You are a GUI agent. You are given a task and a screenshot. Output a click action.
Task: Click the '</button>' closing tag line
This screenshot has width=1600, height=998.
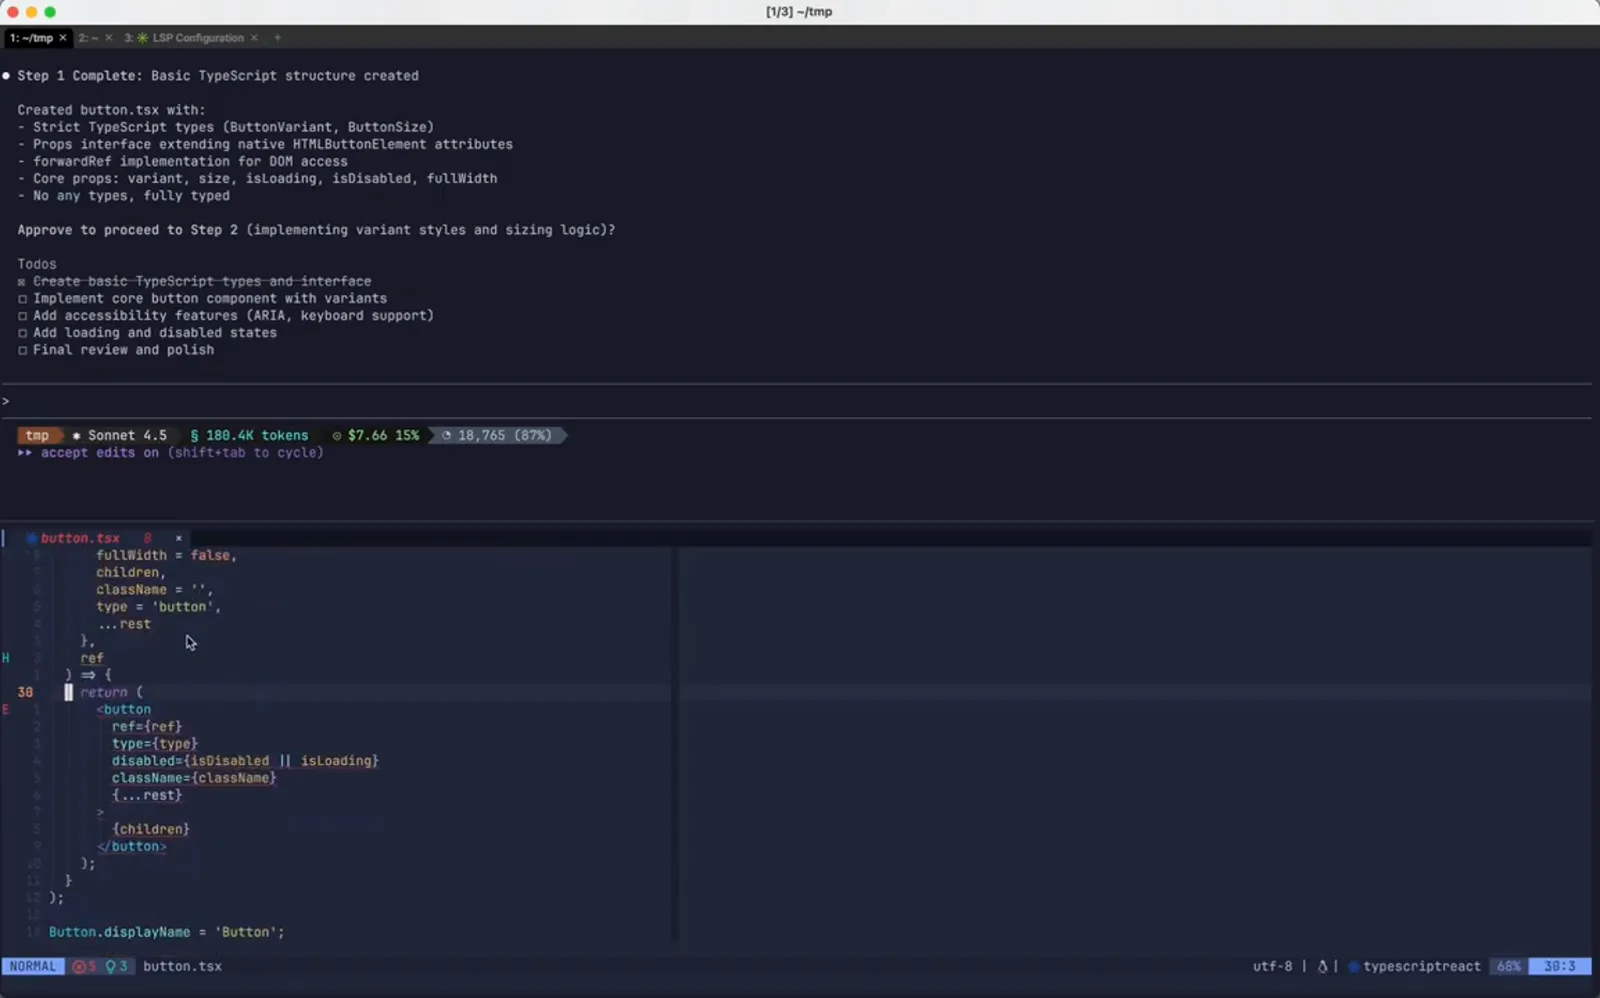[x=132, y=846]
